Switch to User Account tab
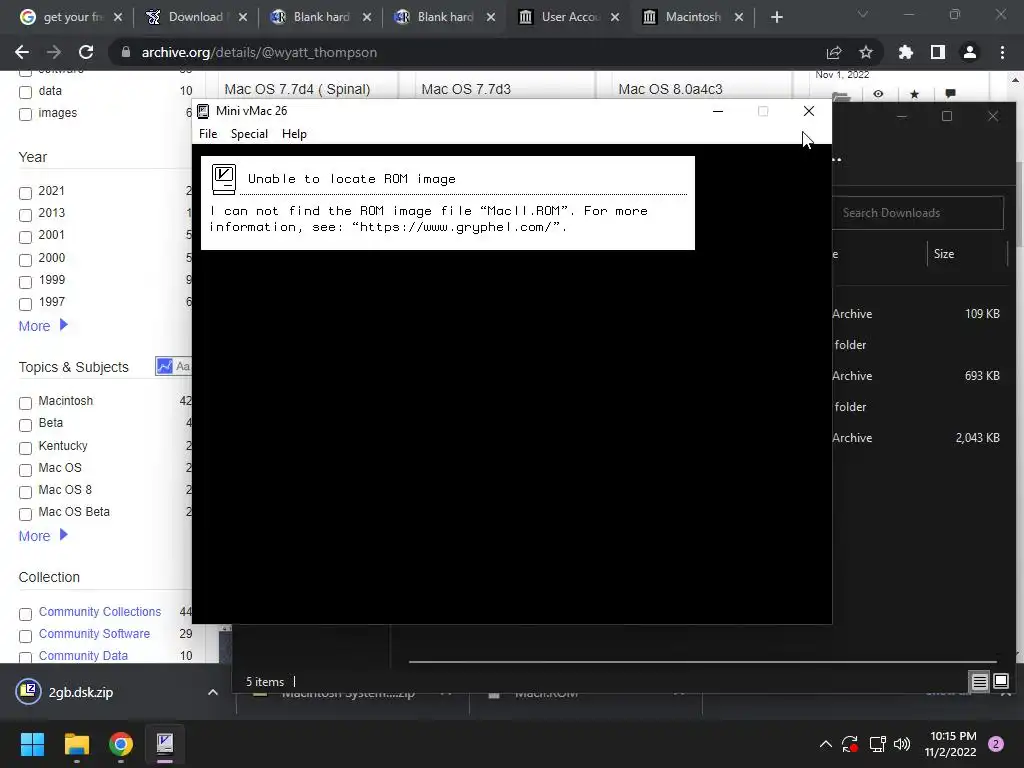This screenshot has height=768, width=1024. point(568,17)
